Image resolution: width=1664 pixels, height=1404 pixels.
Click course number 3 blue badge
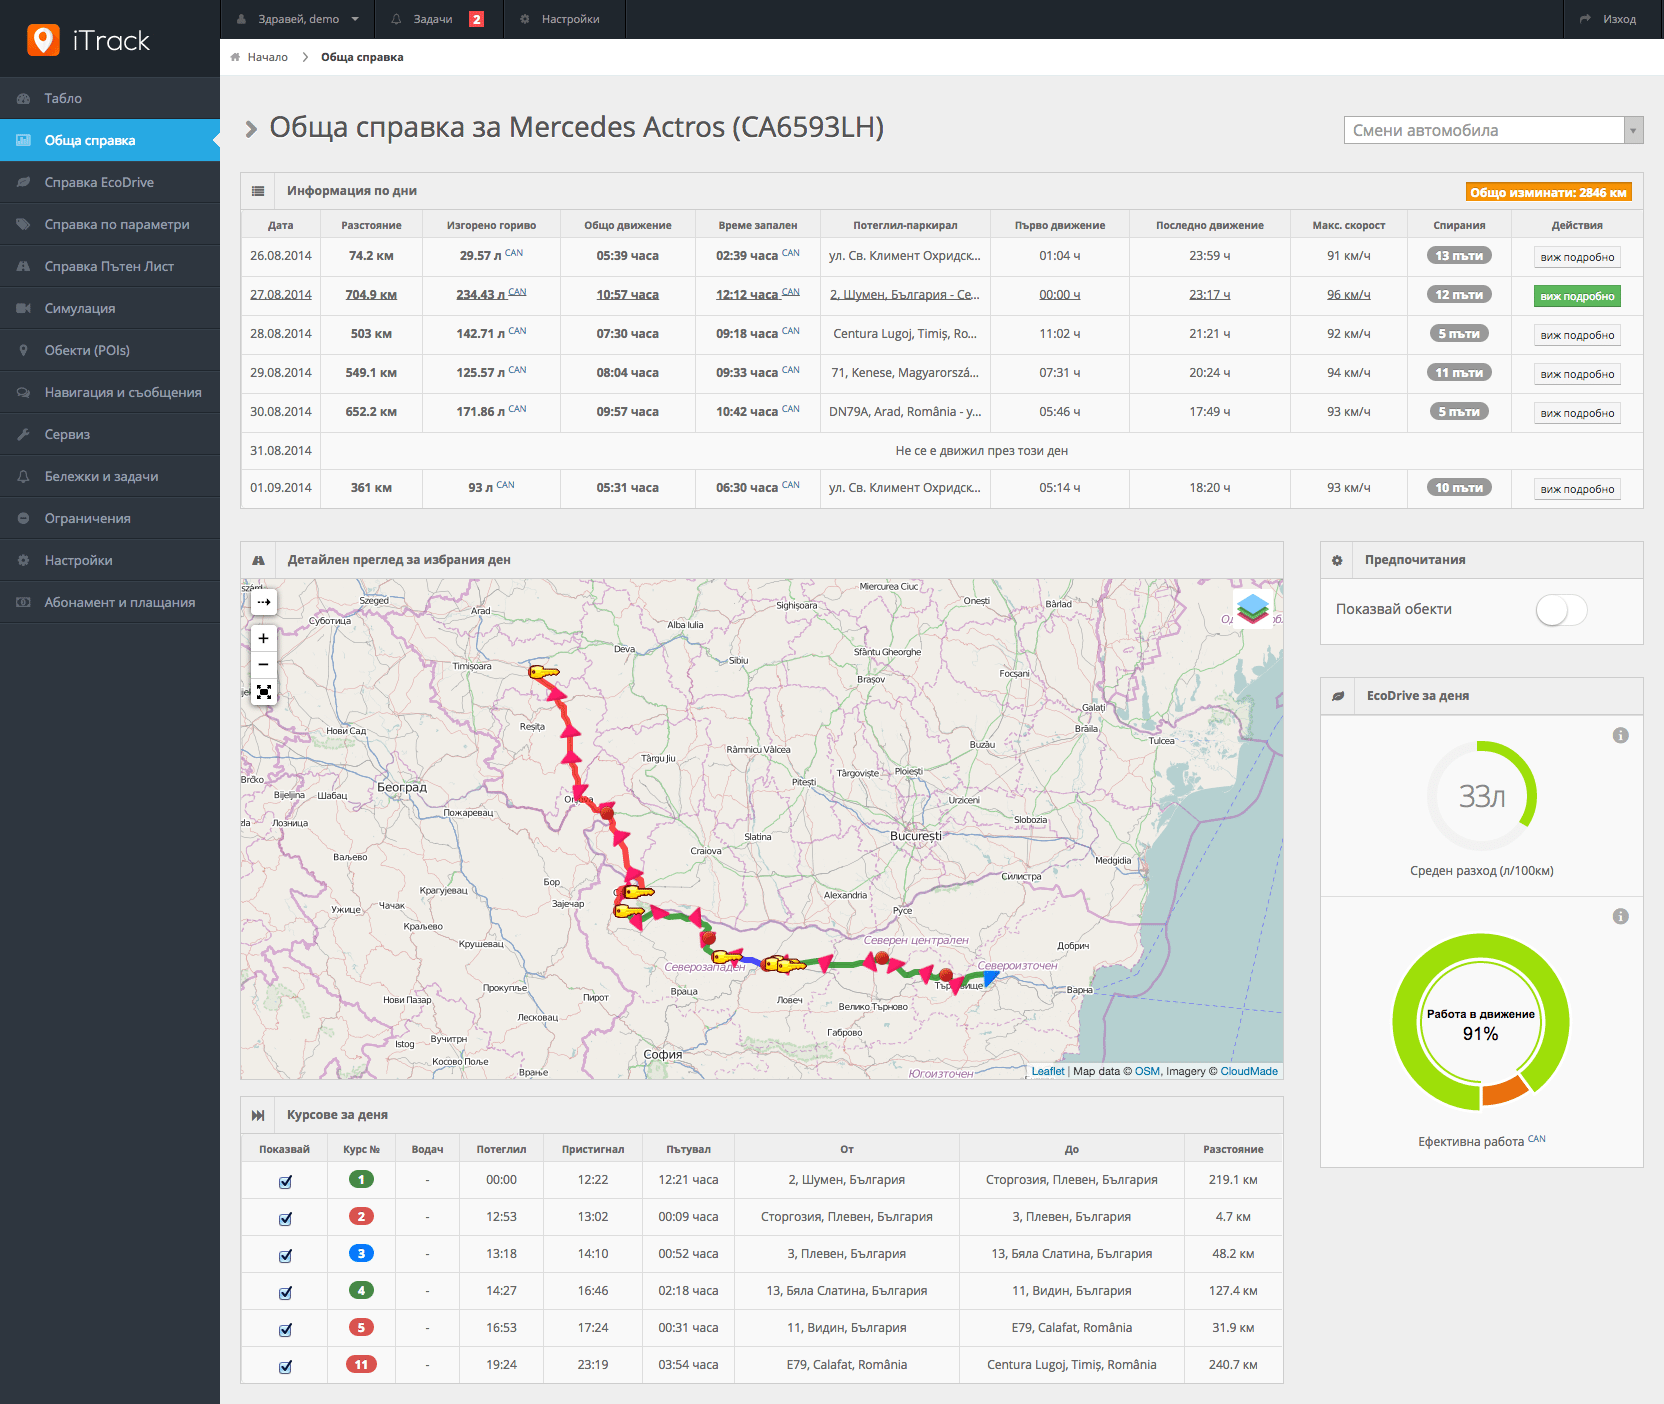[x=361, y=1253]
